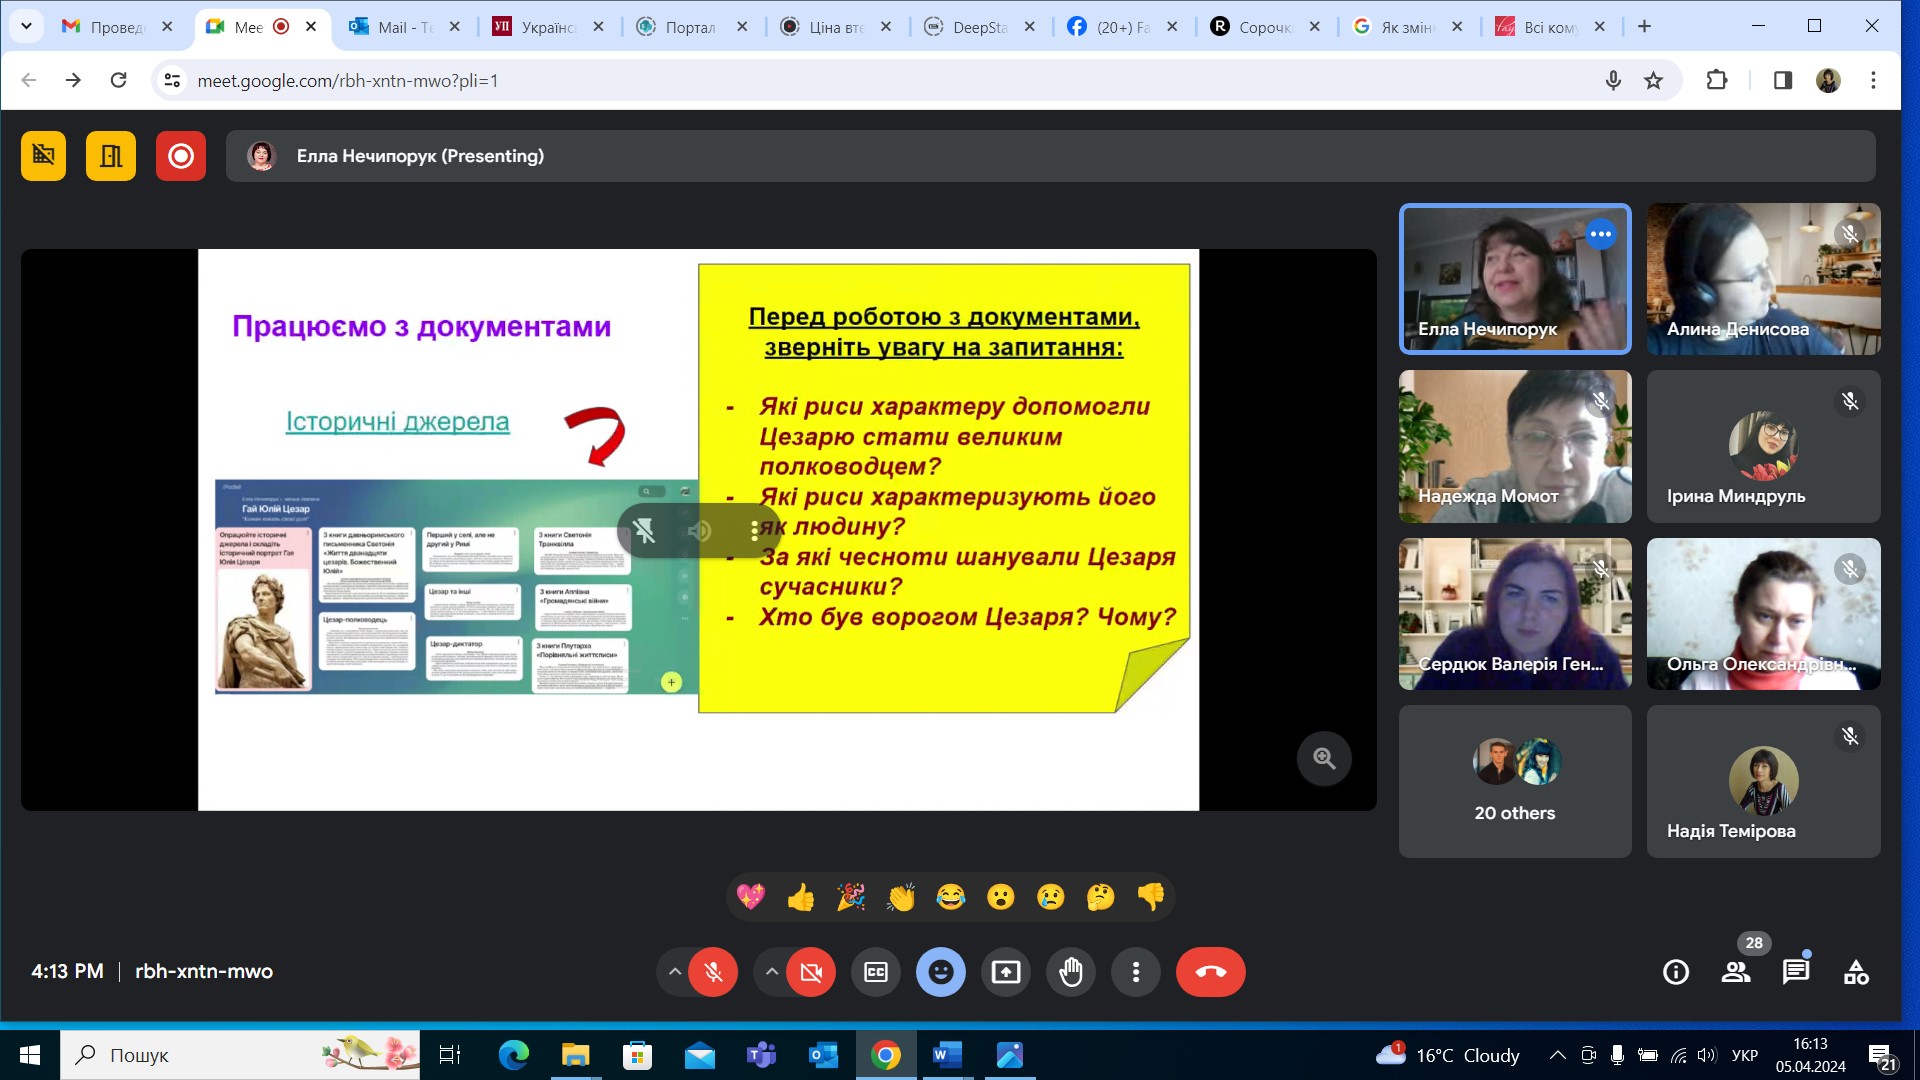Send crying face reaction

(1051, 897)
